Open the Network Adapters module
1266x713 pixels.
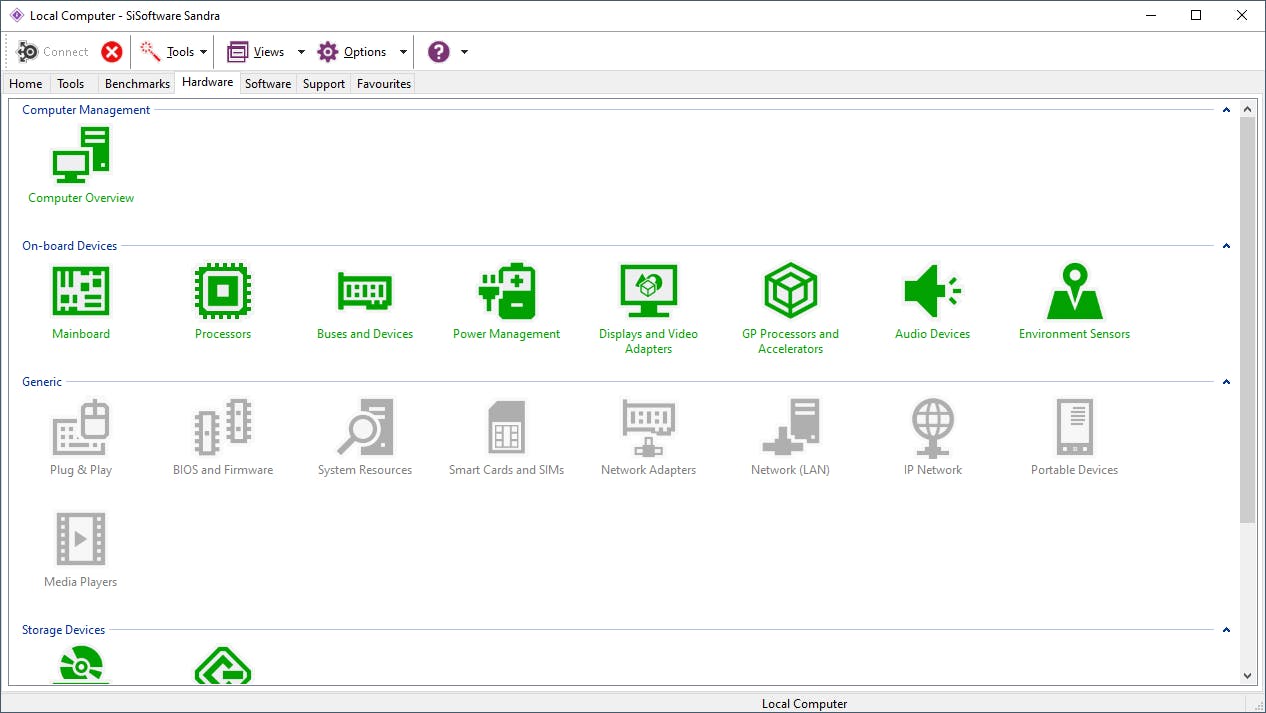coord(648,426)
